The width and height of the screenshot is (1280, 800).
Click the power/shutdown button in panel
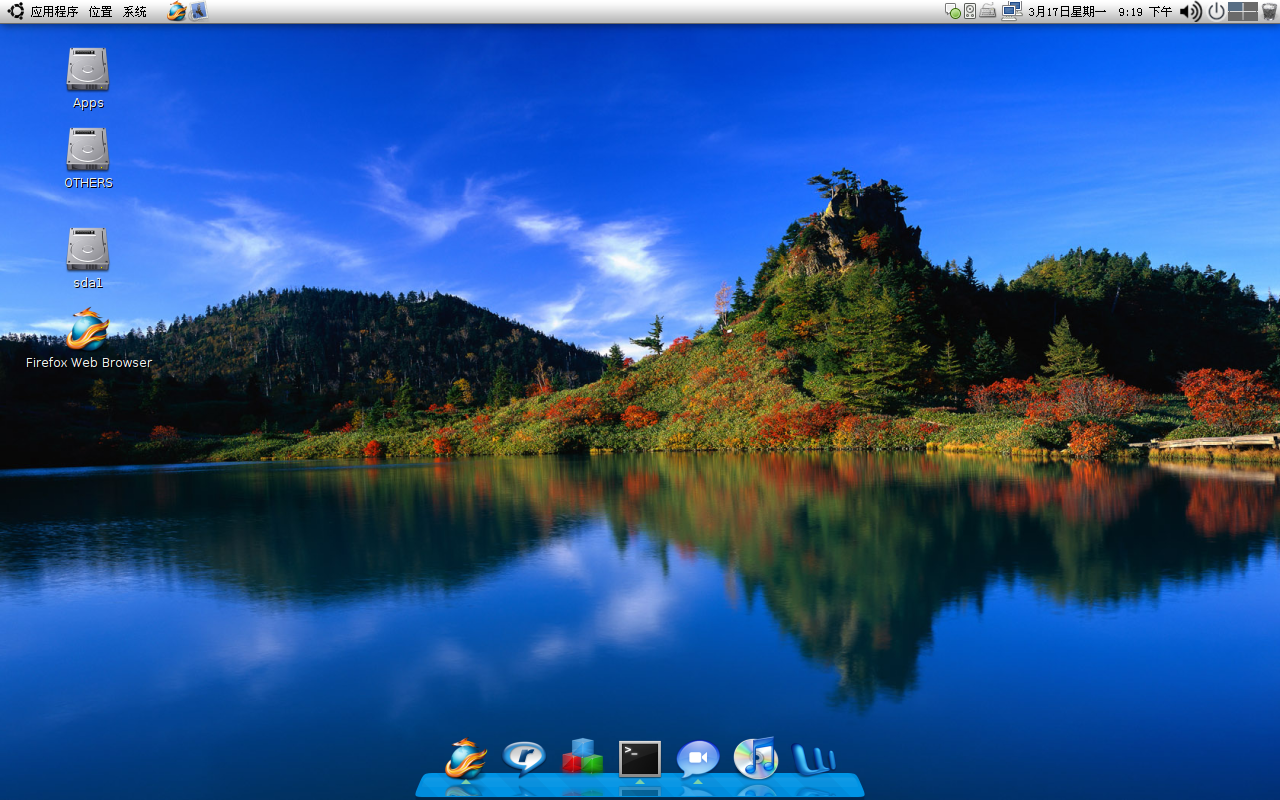coord(1216,11)
